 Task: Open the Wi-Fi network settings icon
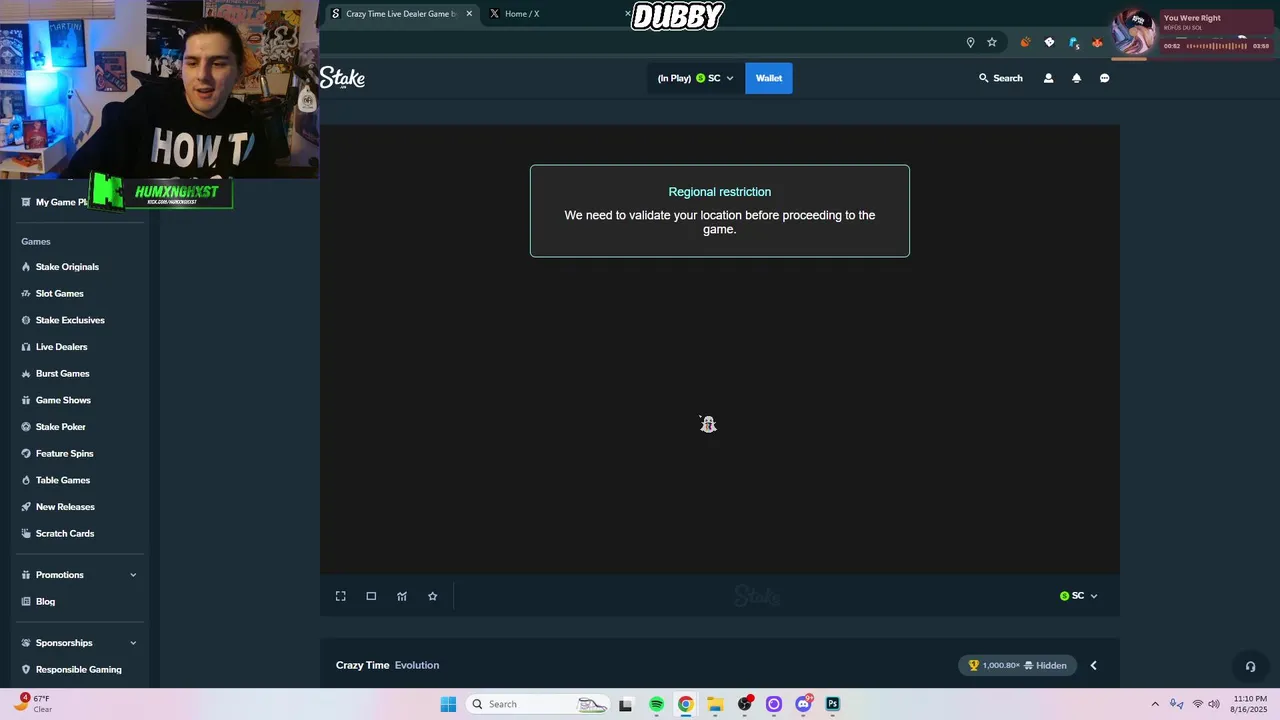pyautogui.click(x=1197, y=704)
